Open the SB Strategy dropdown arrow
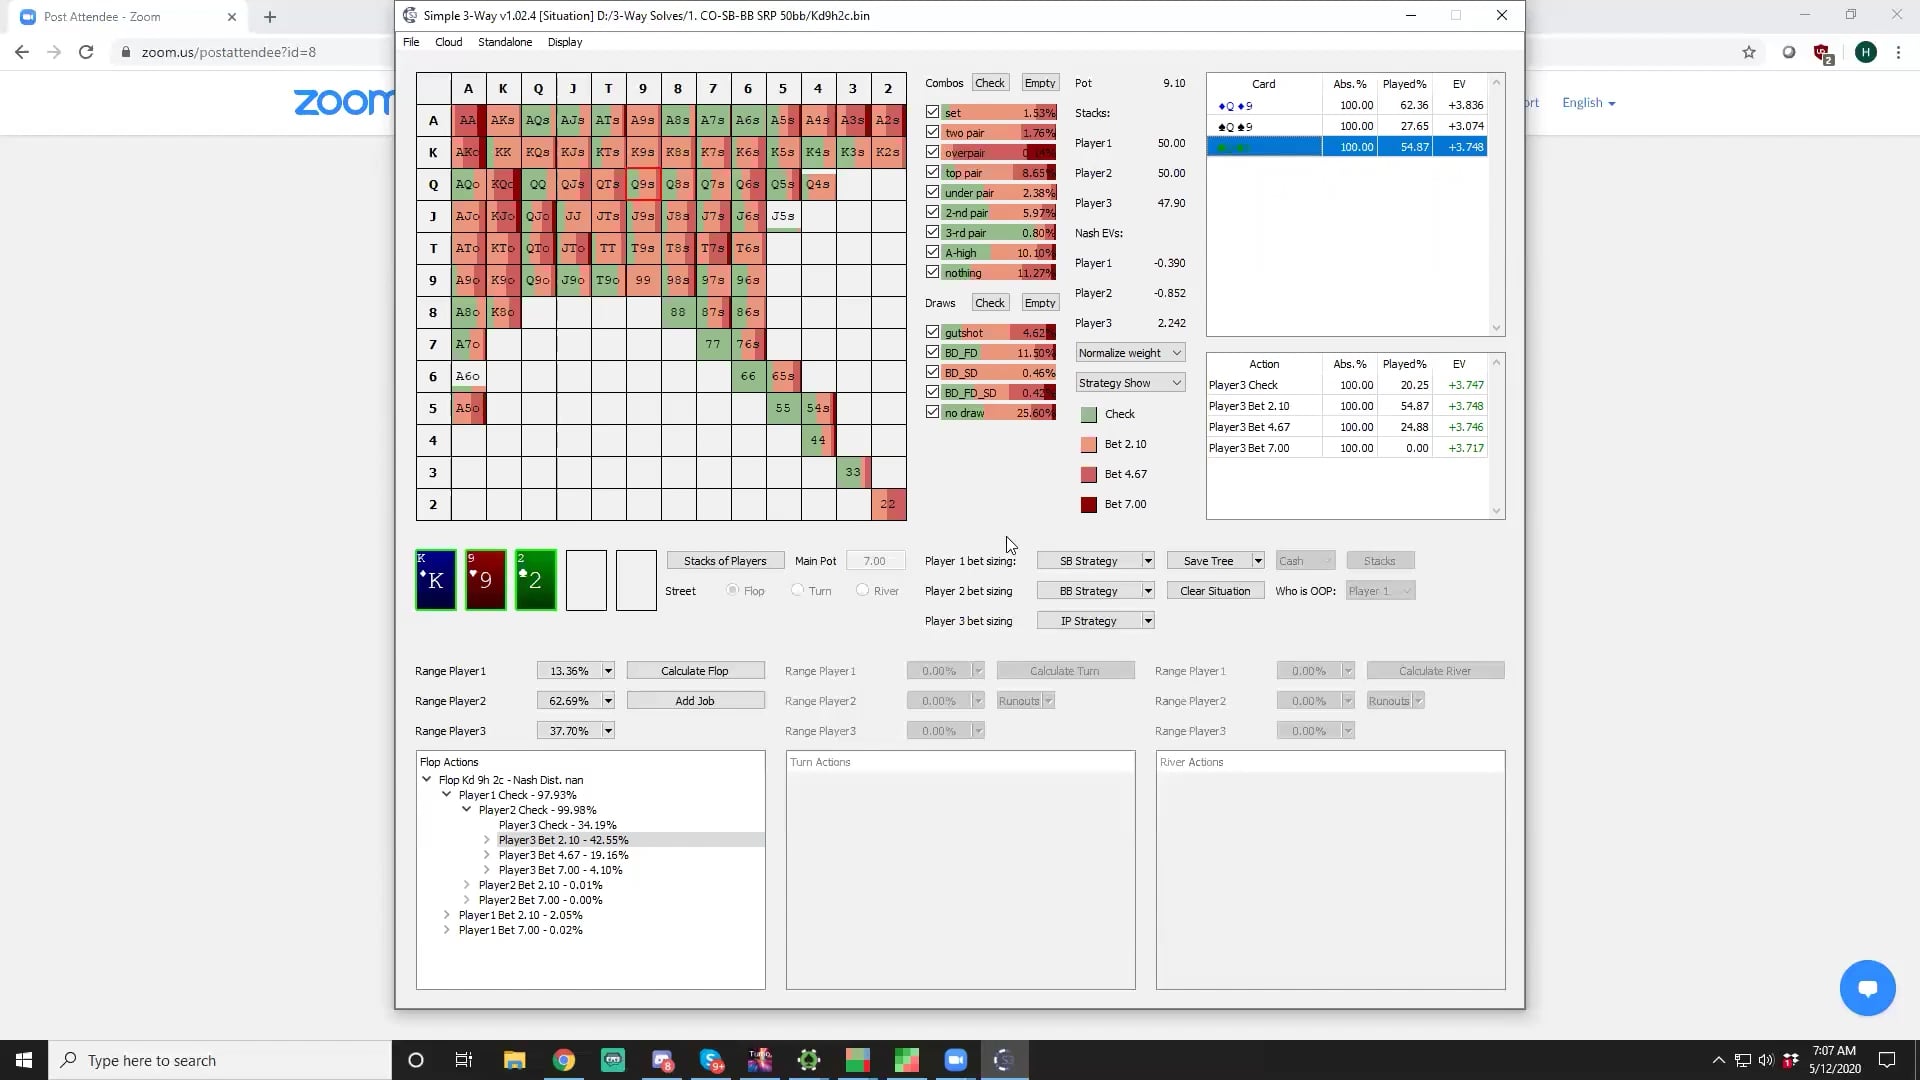The image size is (1920, 1080). tap(1148, 561)
